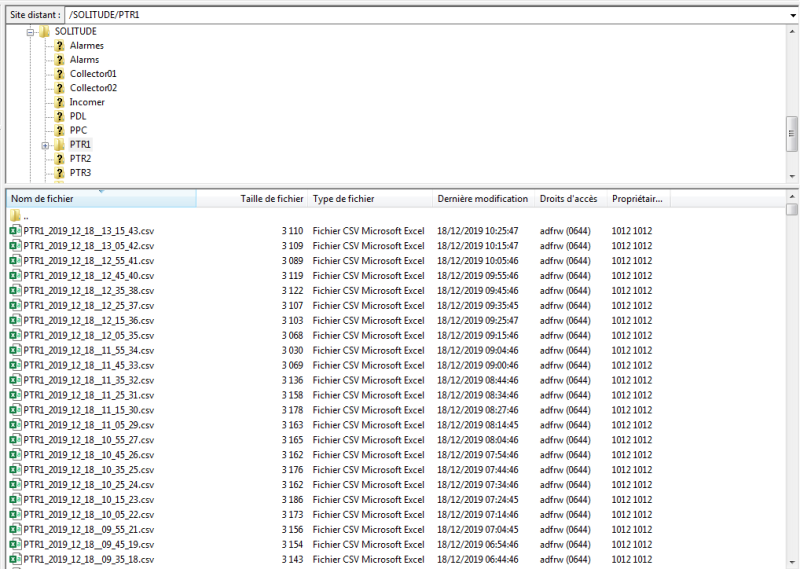Click the Excel icon of PTR1_2019_12_18__11_55_34.csv
800x569 pixels.
tap(15, 351)
